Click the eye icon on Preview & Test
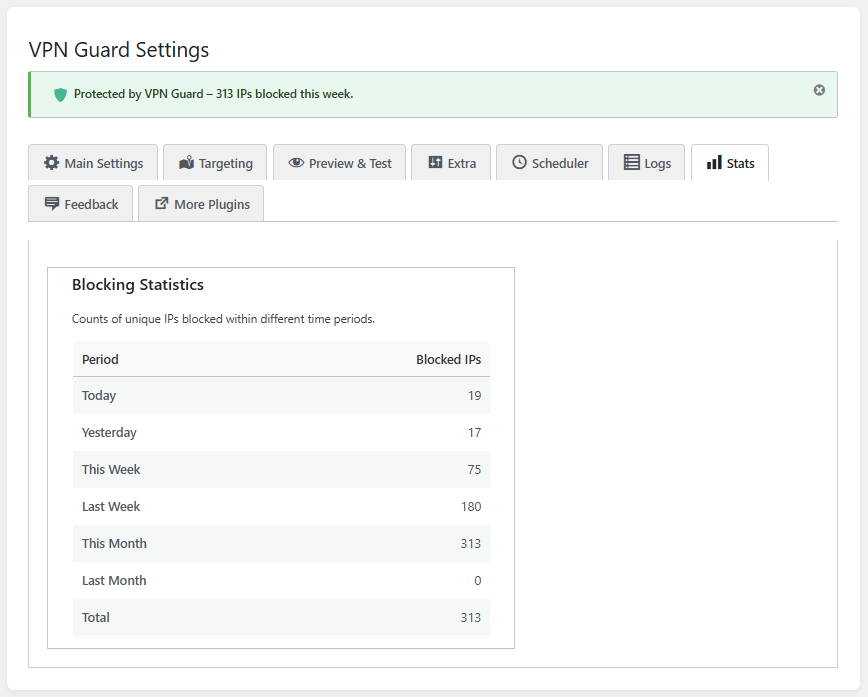The height and width of the screenshot is (697, 868). click(x=296, y=163)
